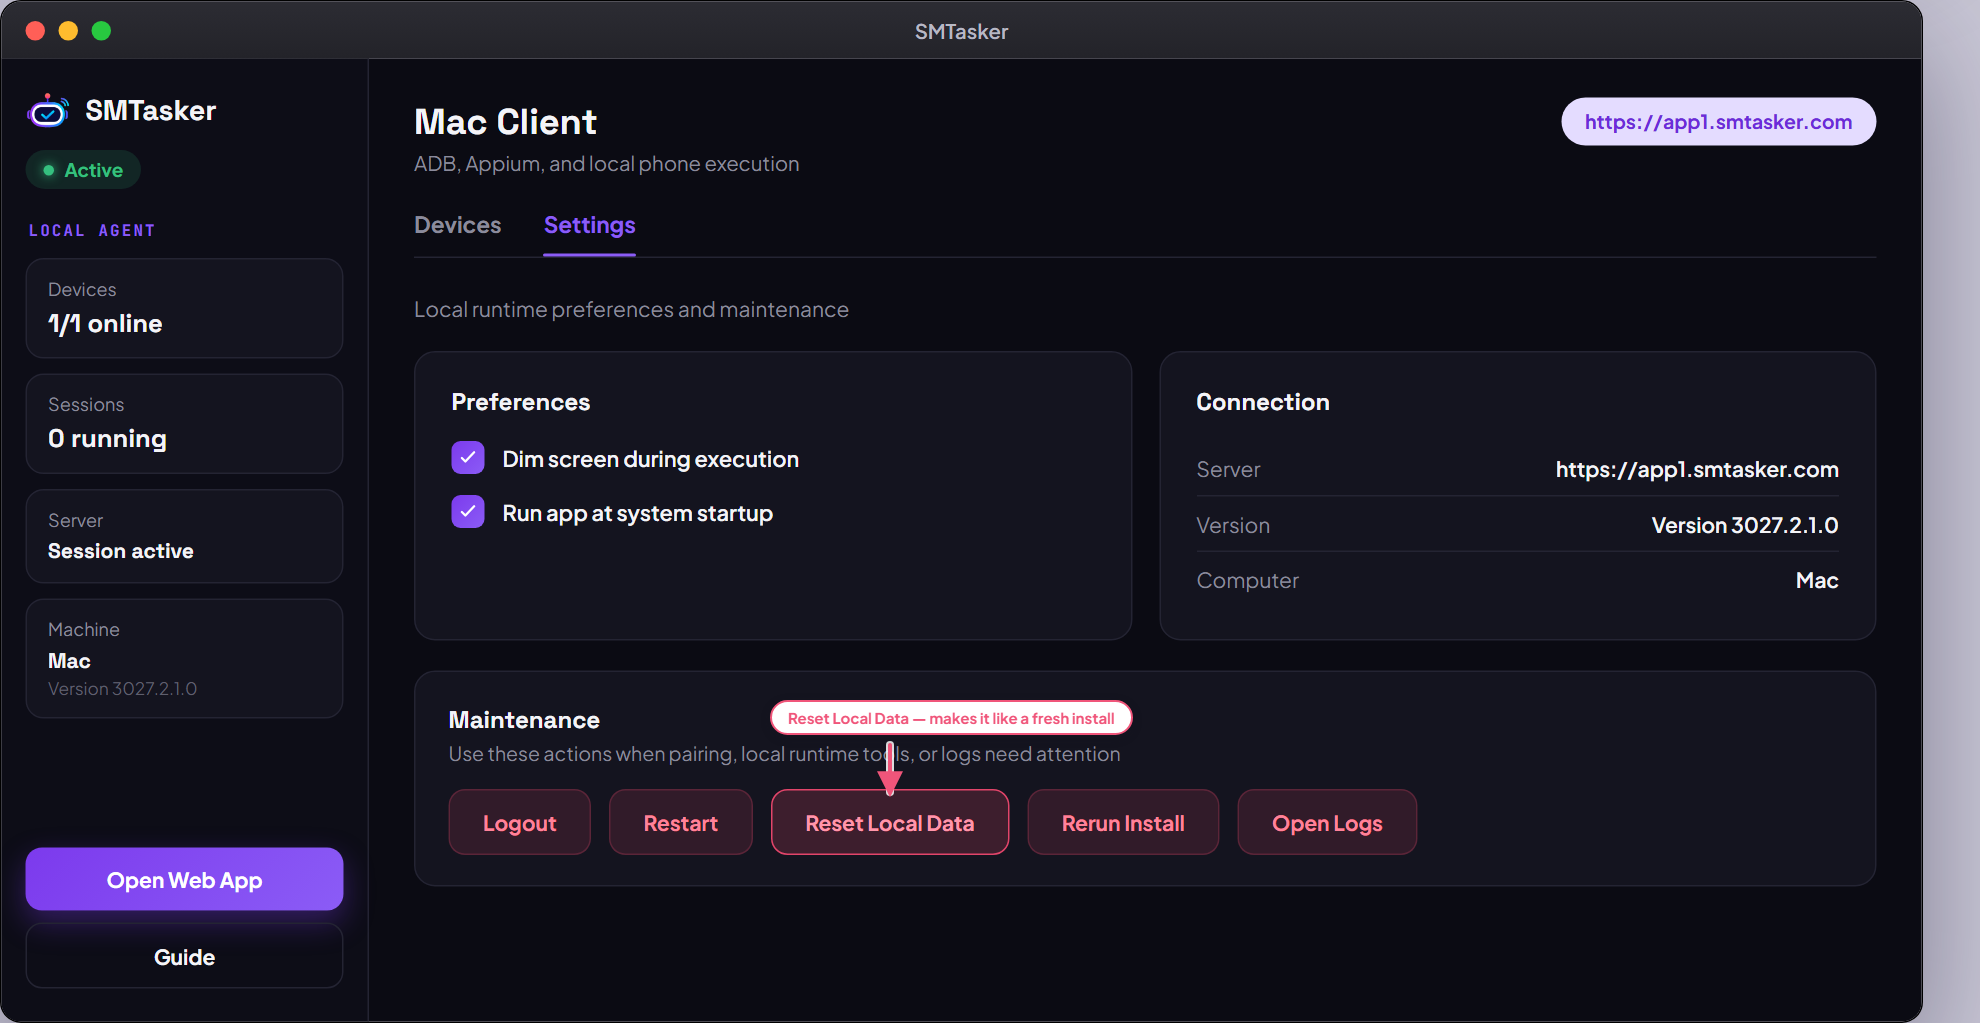This screenshot has height=1023, width=1980.
Task: Click the server URL value in Connection
Action: pos(1697,469)
